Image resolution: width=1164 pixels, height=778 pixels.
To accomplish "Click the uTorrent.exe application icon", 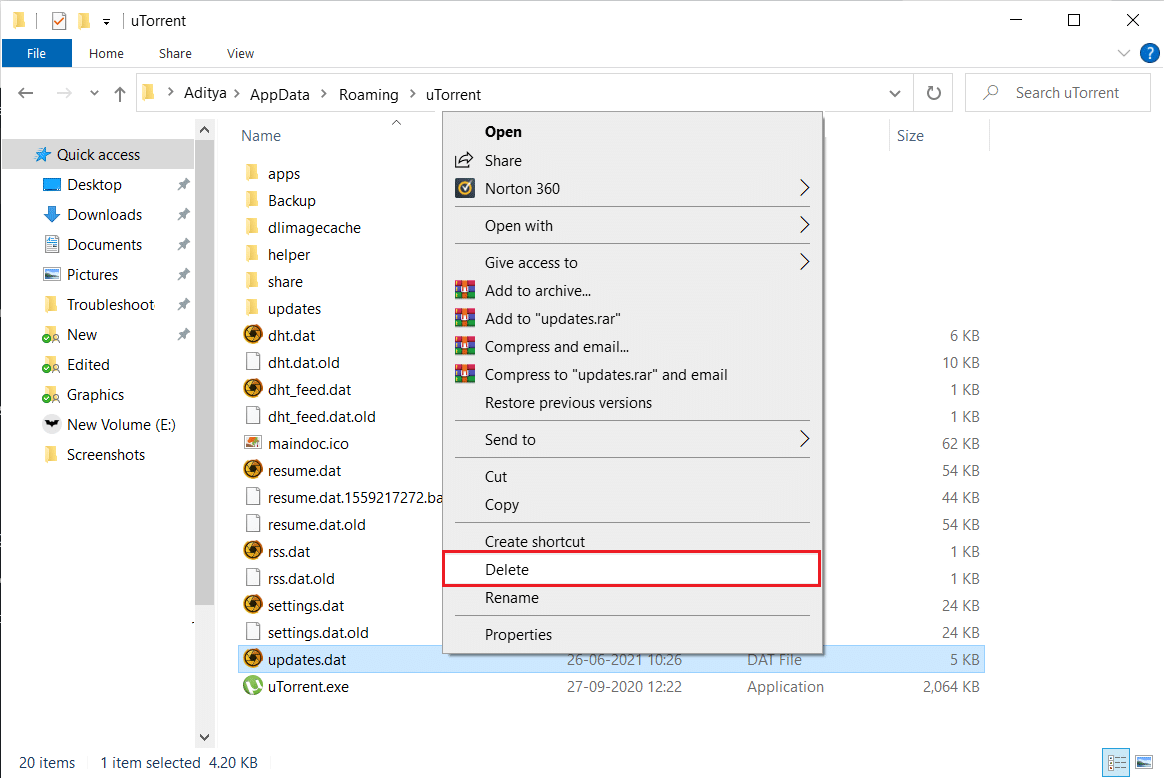I will pos(253,686).
